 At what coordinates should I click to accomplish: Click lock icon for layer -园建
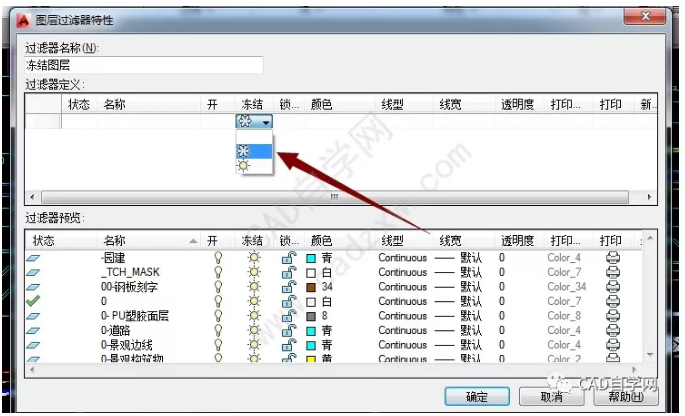coord(288,258)
